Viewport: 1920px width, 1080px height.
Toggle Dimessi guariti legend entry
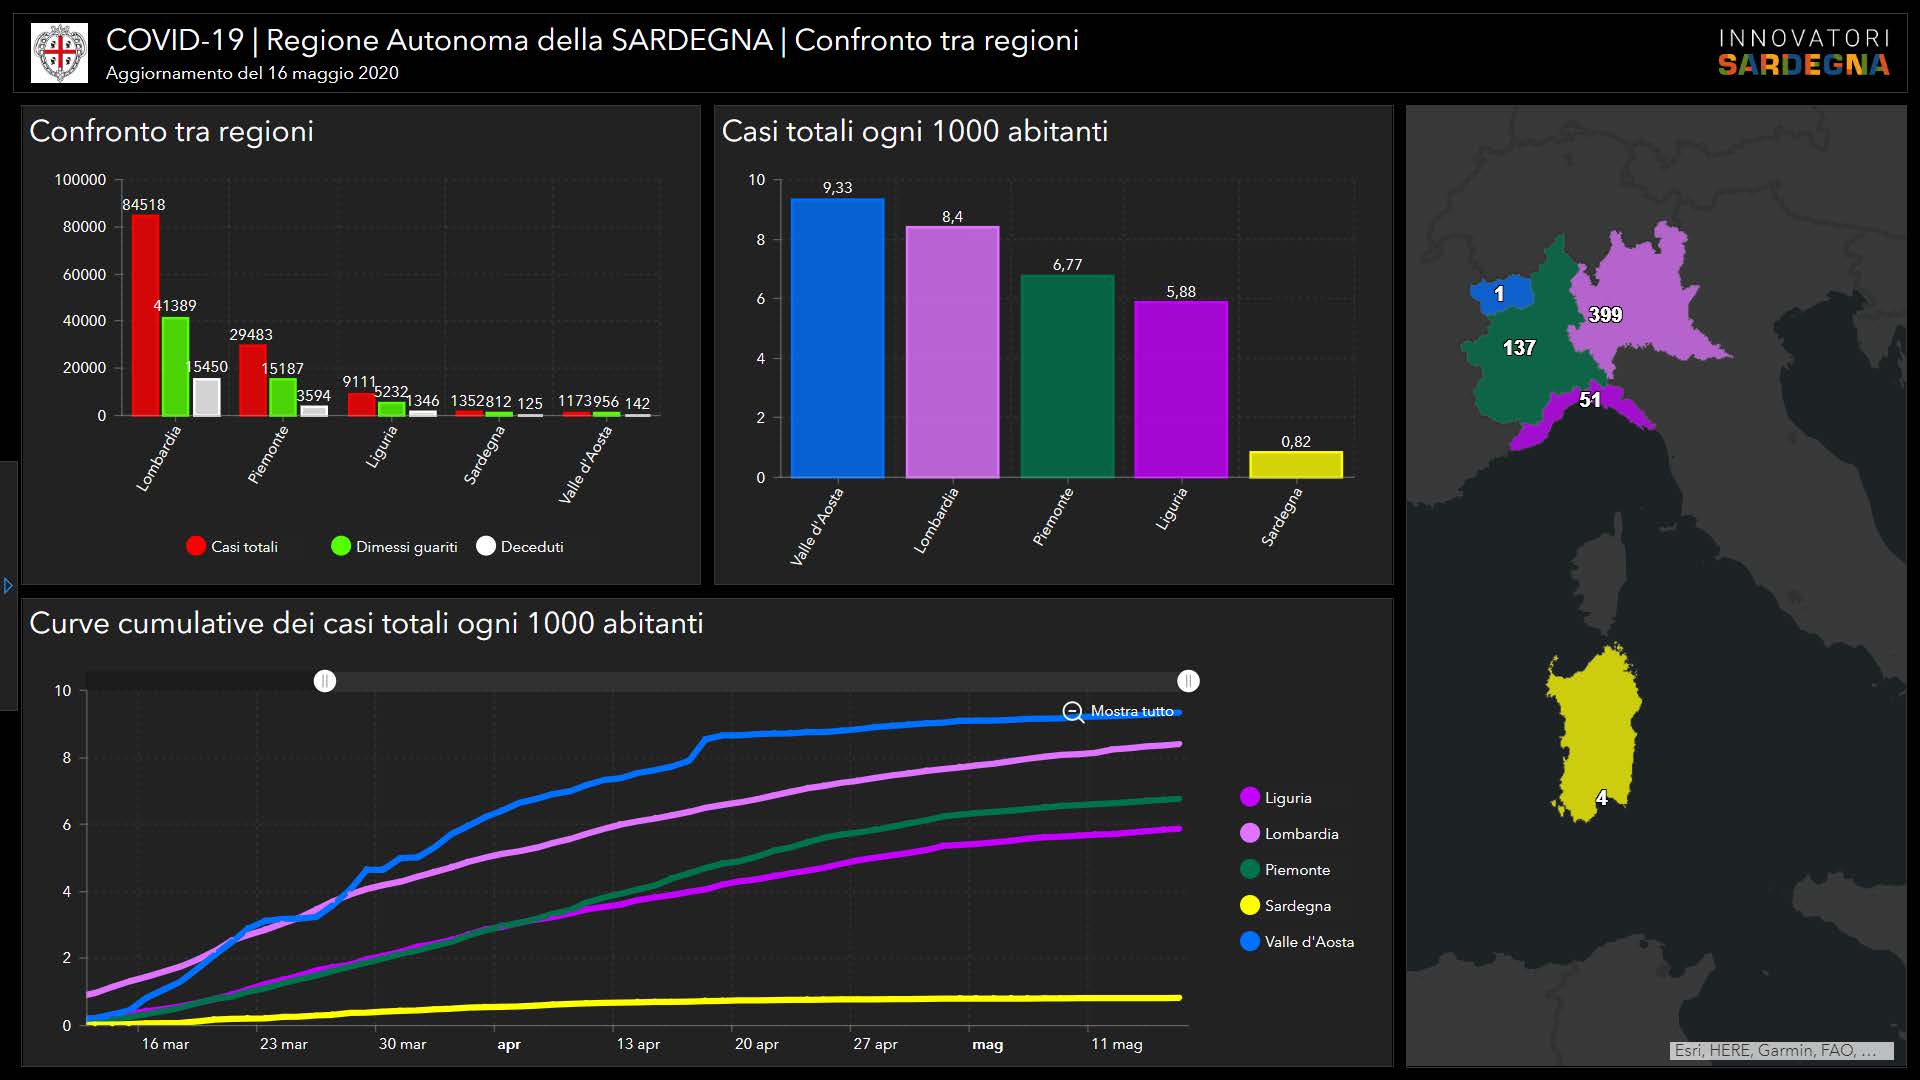click(341, 546)
